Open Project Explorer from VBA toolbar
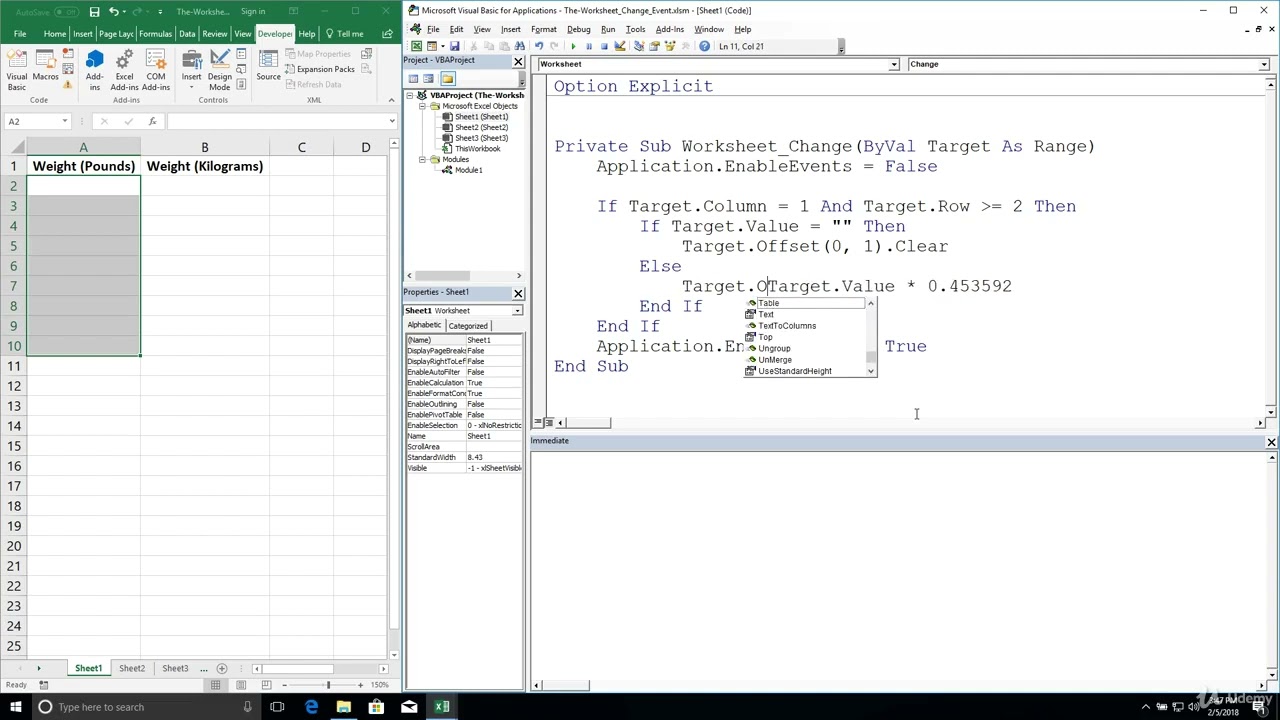The width and height of the screenshot is (1280, 720). click(640, 46)
